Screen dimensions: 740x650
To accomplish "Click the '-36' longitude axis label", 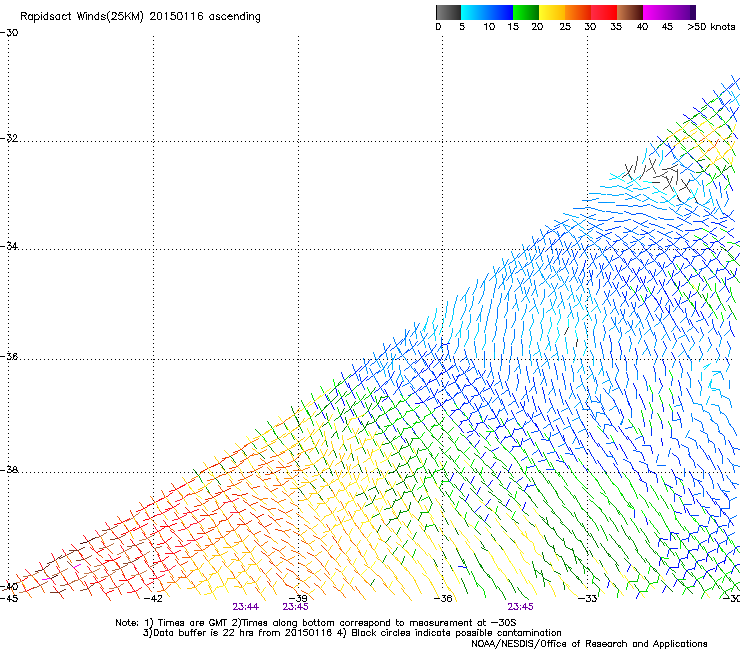I will tap(443, 599).
